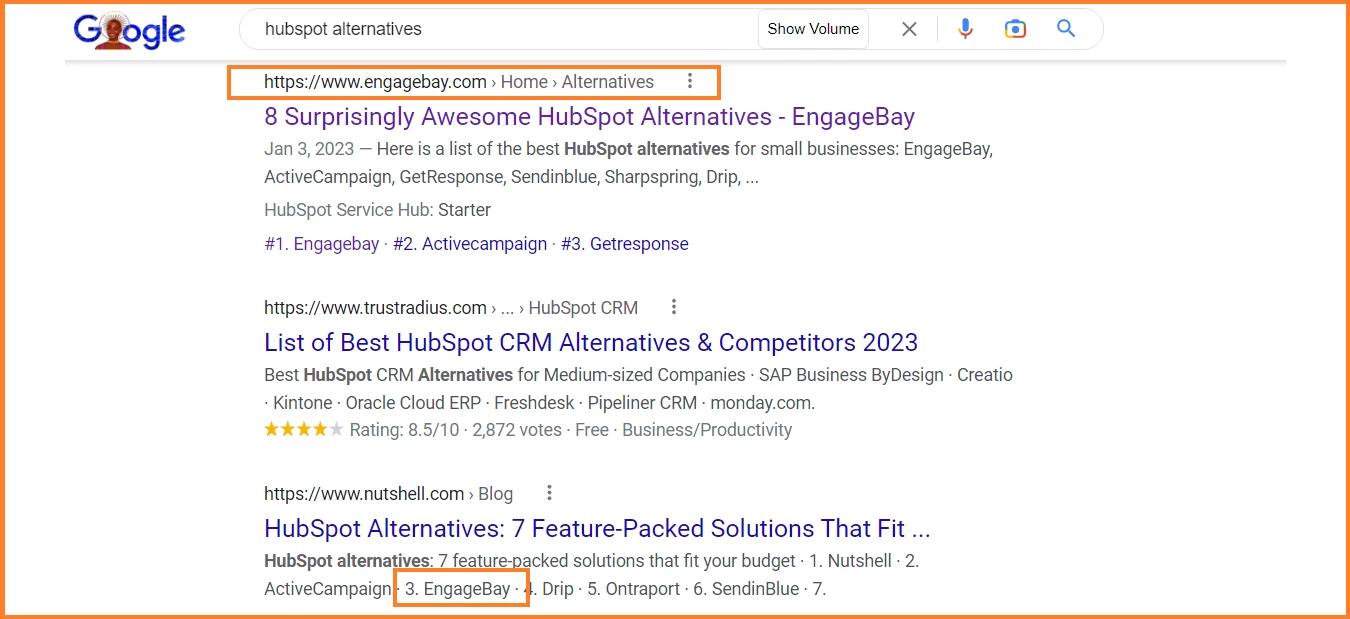Follow the #2. Activecampaign sitelink

pos(470,244)
